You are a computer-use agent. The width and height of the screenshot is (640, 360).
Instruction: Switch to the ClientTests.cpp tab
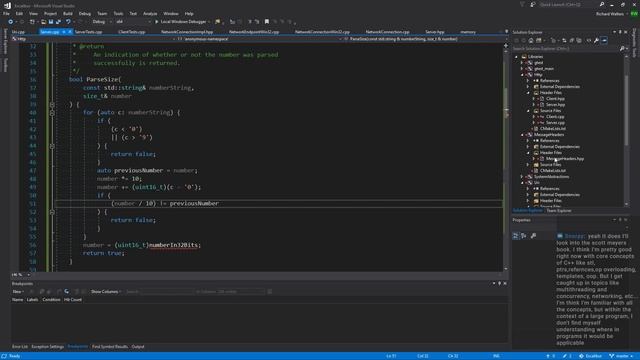131,32
